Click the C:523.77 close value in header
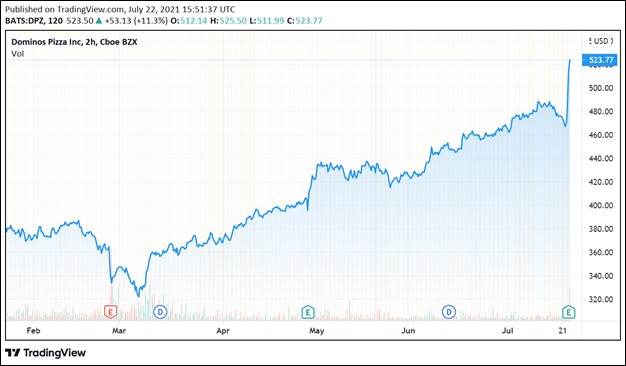Screen dimensions: 626x366 point(304,21)
